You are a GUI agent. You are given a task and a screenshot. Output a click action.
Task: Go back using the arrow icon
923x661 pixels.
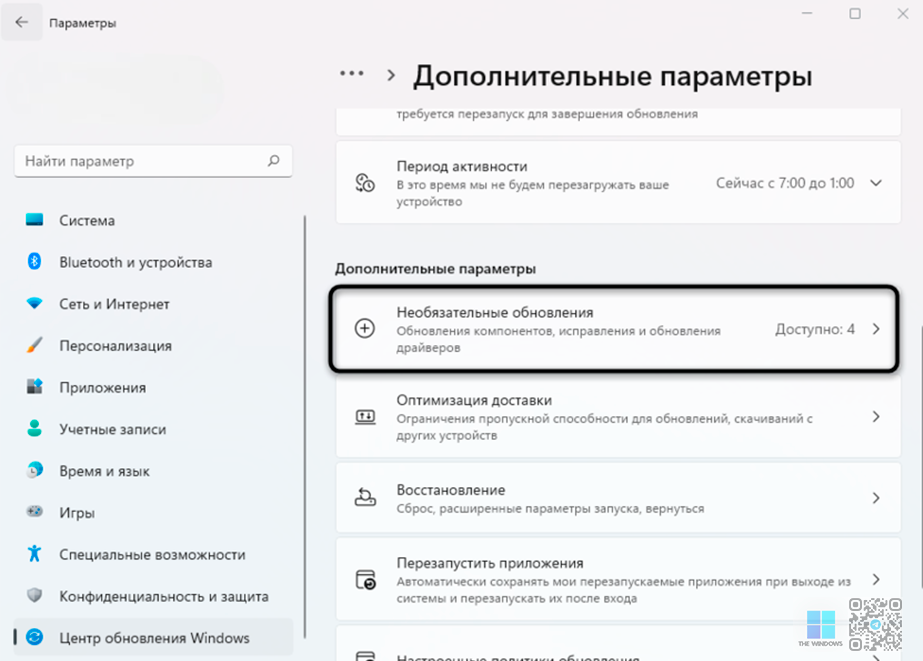(22, 22)
